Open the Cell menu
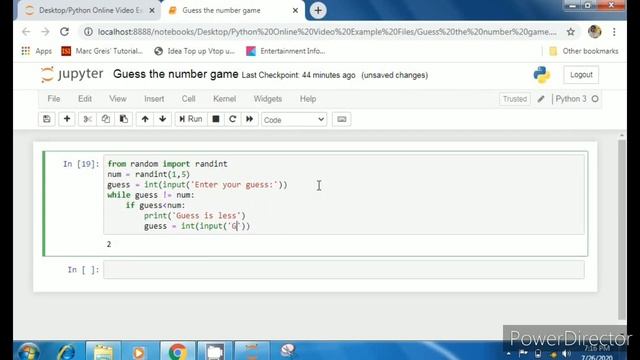 pos(188,99)
